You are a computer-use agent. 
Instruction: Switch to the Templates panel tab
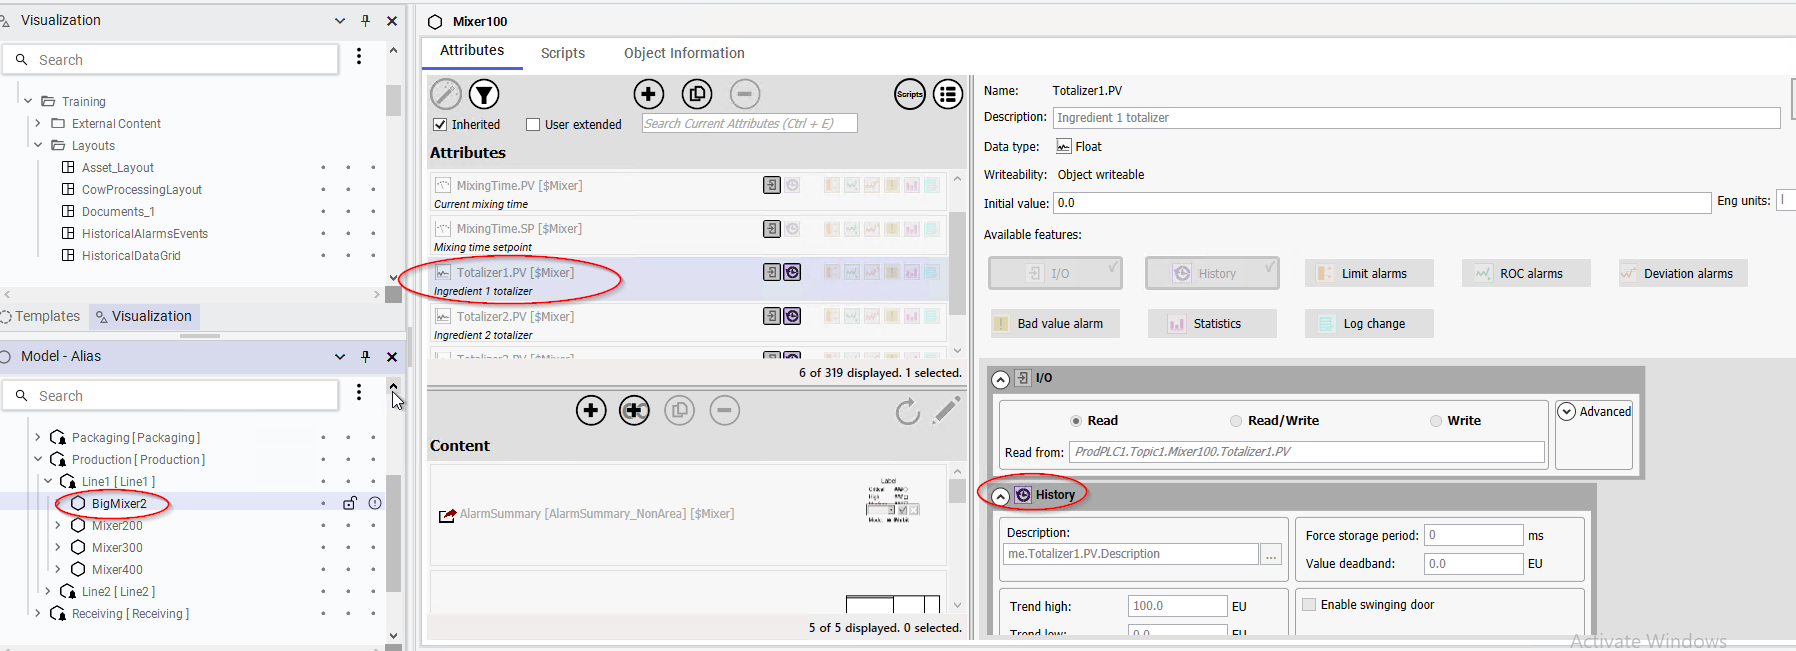40,316
